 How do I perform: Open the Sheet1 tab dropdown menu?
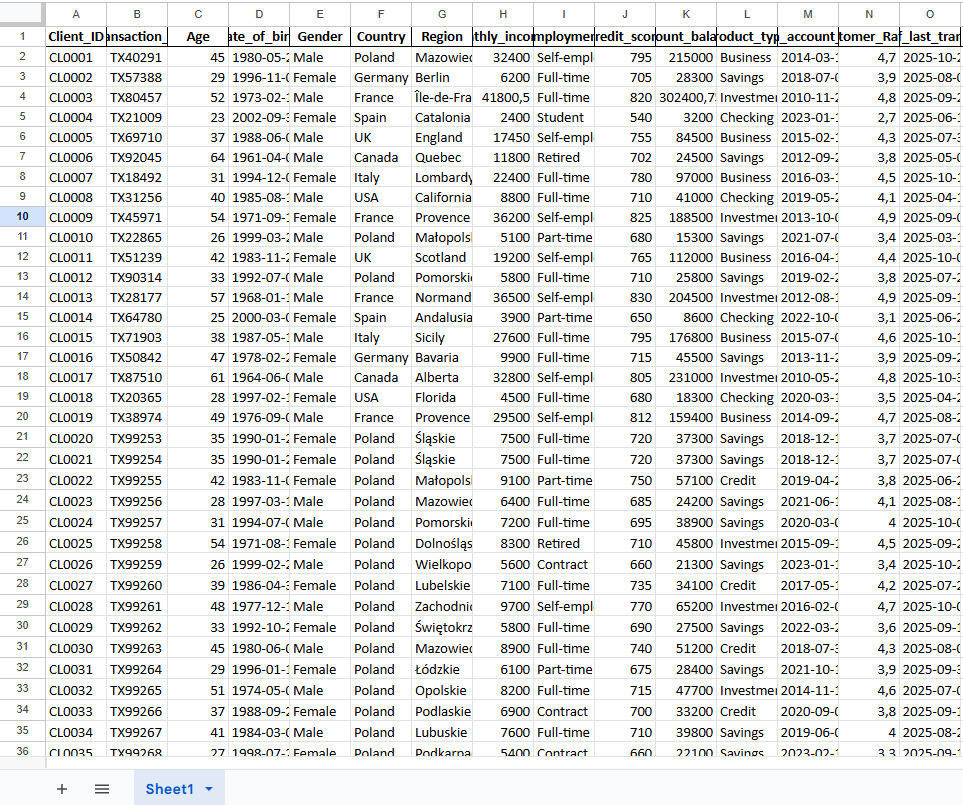207,789
